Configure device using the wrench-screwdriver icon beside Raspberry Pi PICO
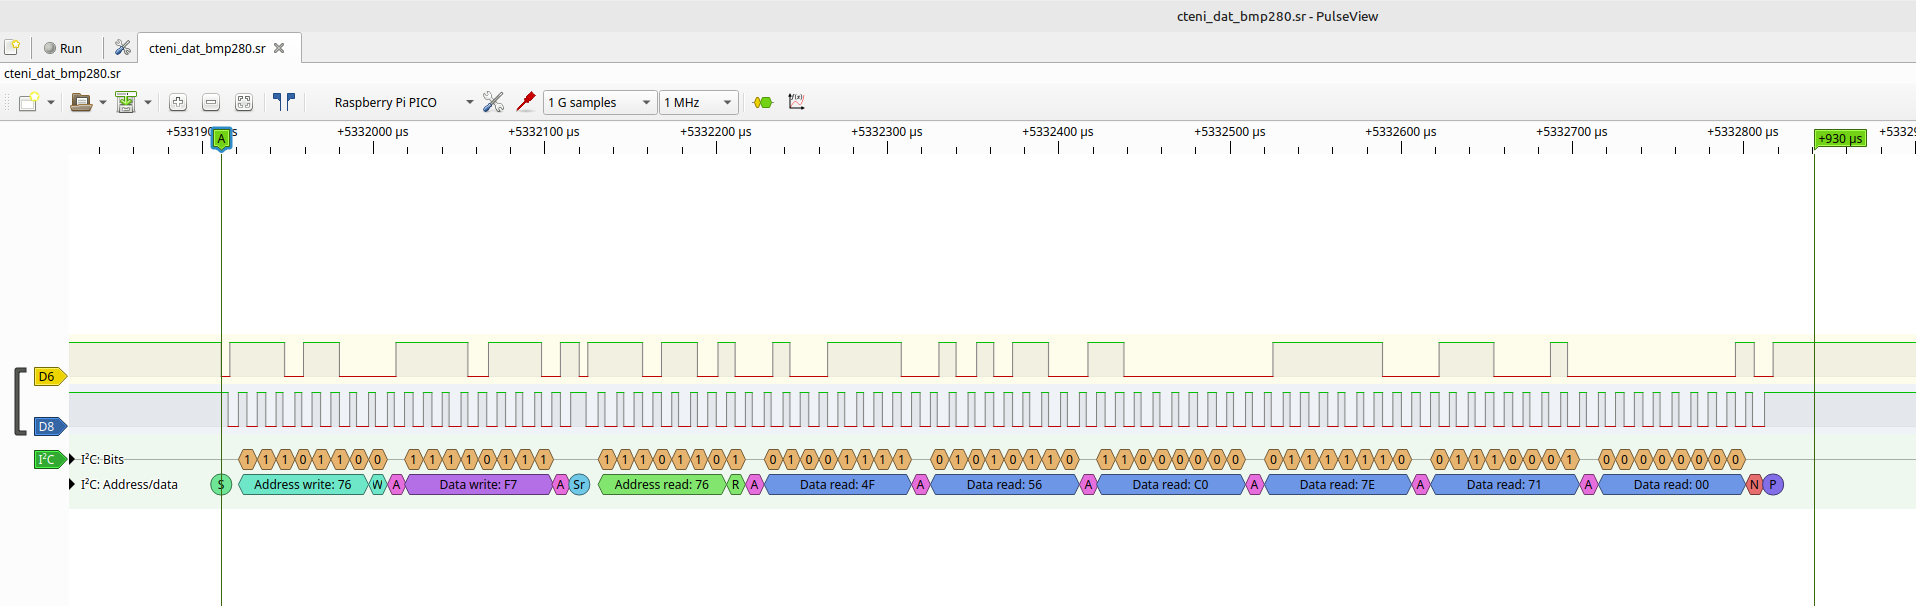This screenshot has height=606, width=1916. [493, 102]
